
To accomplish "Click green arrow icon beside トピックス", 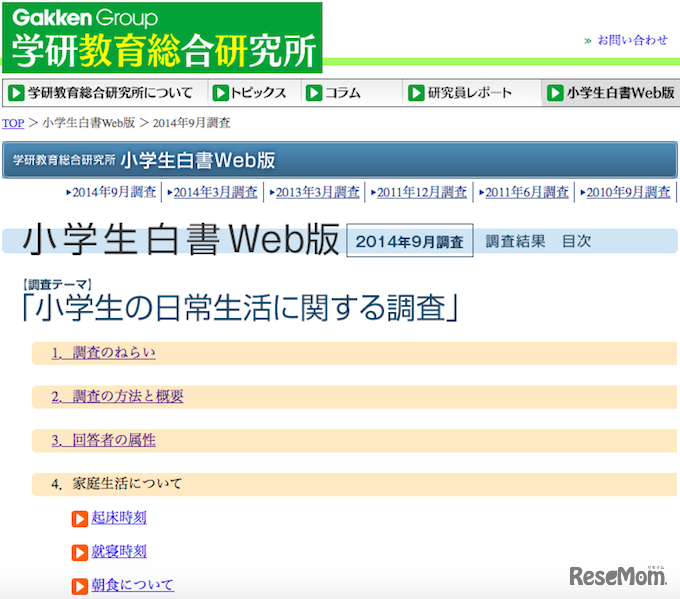I will pos(220,93).
